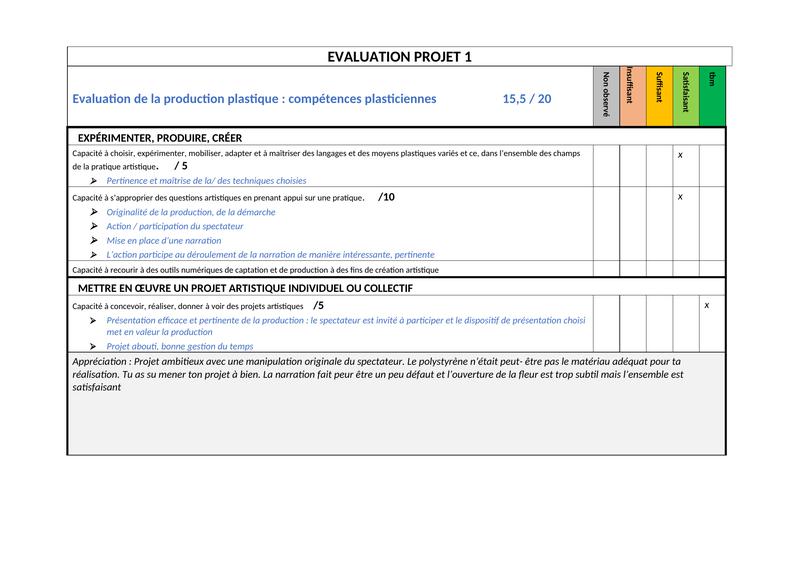800x566 pixels.
Task: Click the arrow bullet before "Mise en place d'une narration"
Action: point(94,240)
